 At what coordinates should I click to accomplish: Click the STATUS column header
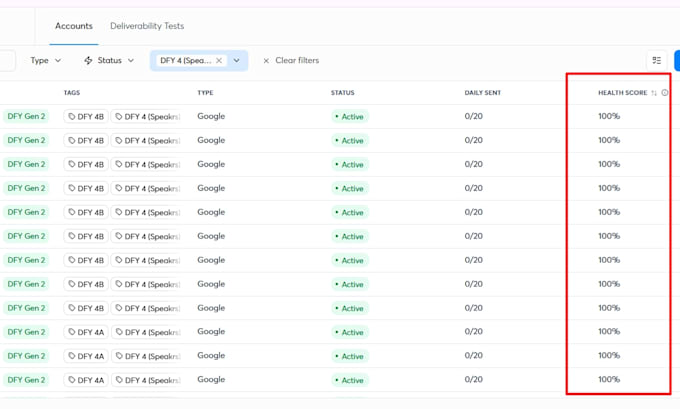coord(343,93)
